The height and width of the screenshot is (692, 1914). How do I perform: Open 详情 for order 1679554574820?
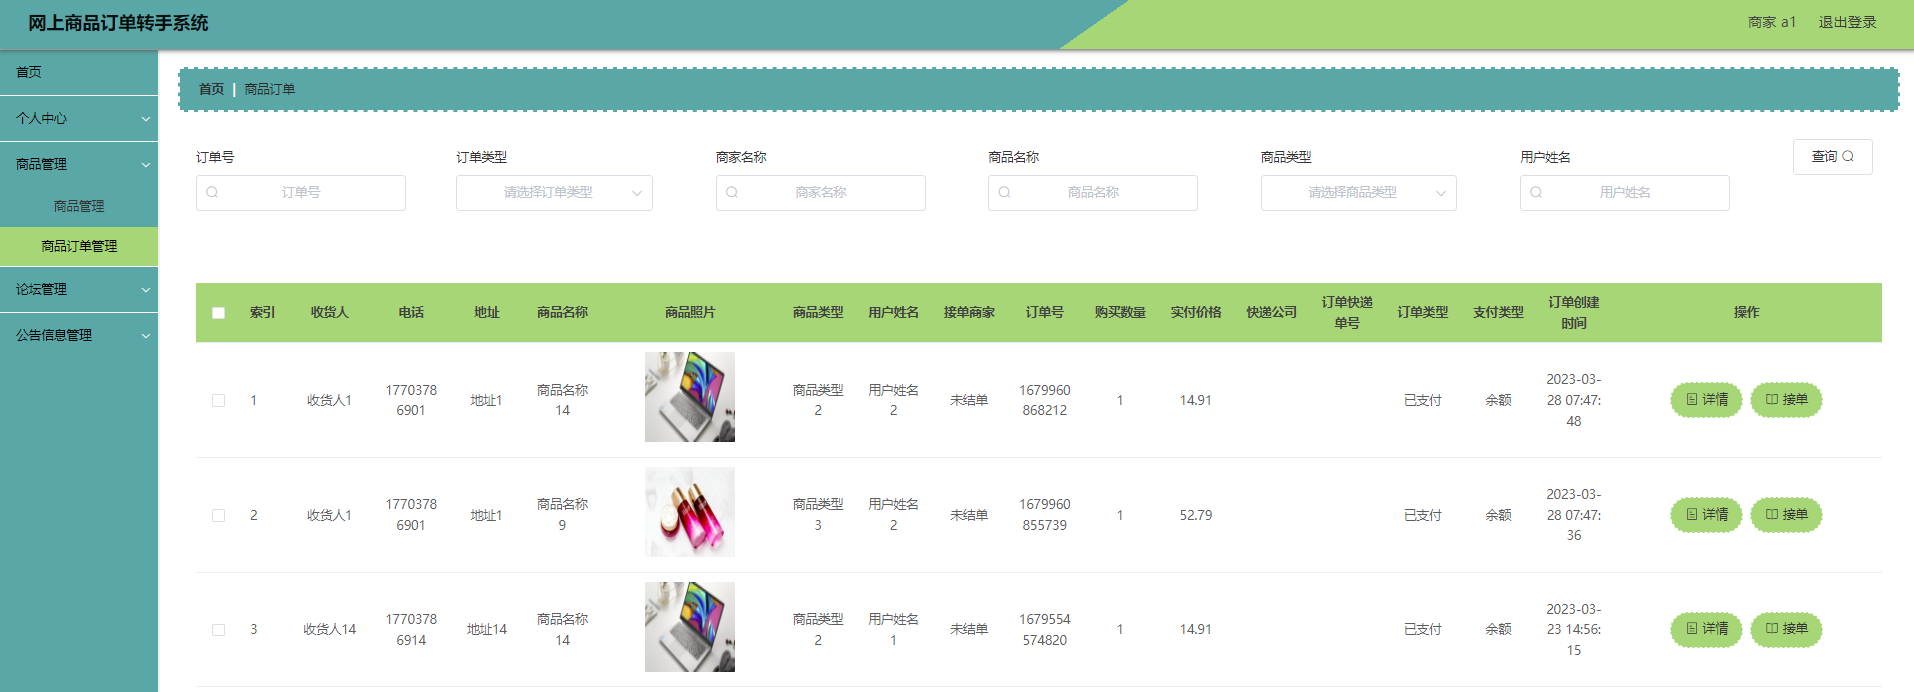point(1706,629)
